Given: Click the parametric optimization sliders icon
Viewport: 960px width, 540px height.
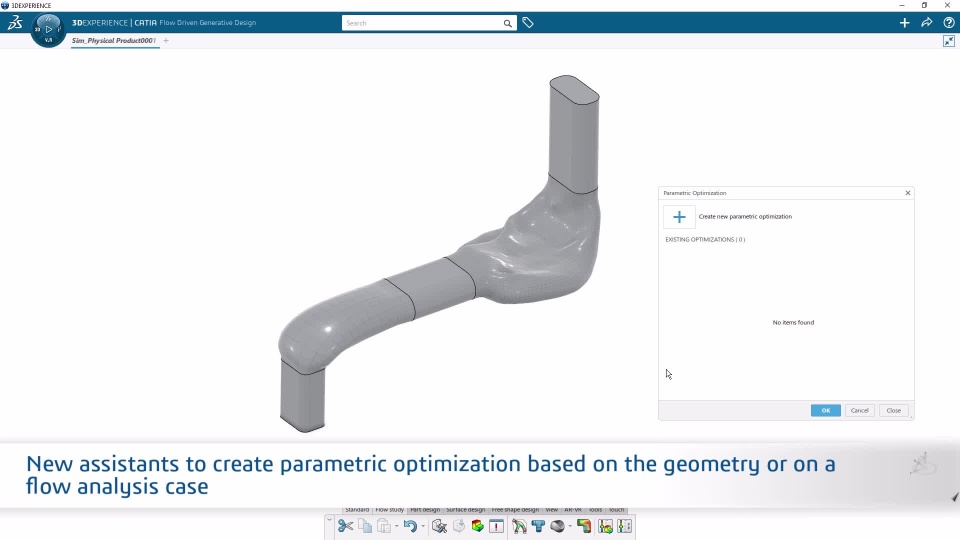Looking at the screenshot, I should tap(606, 526).
